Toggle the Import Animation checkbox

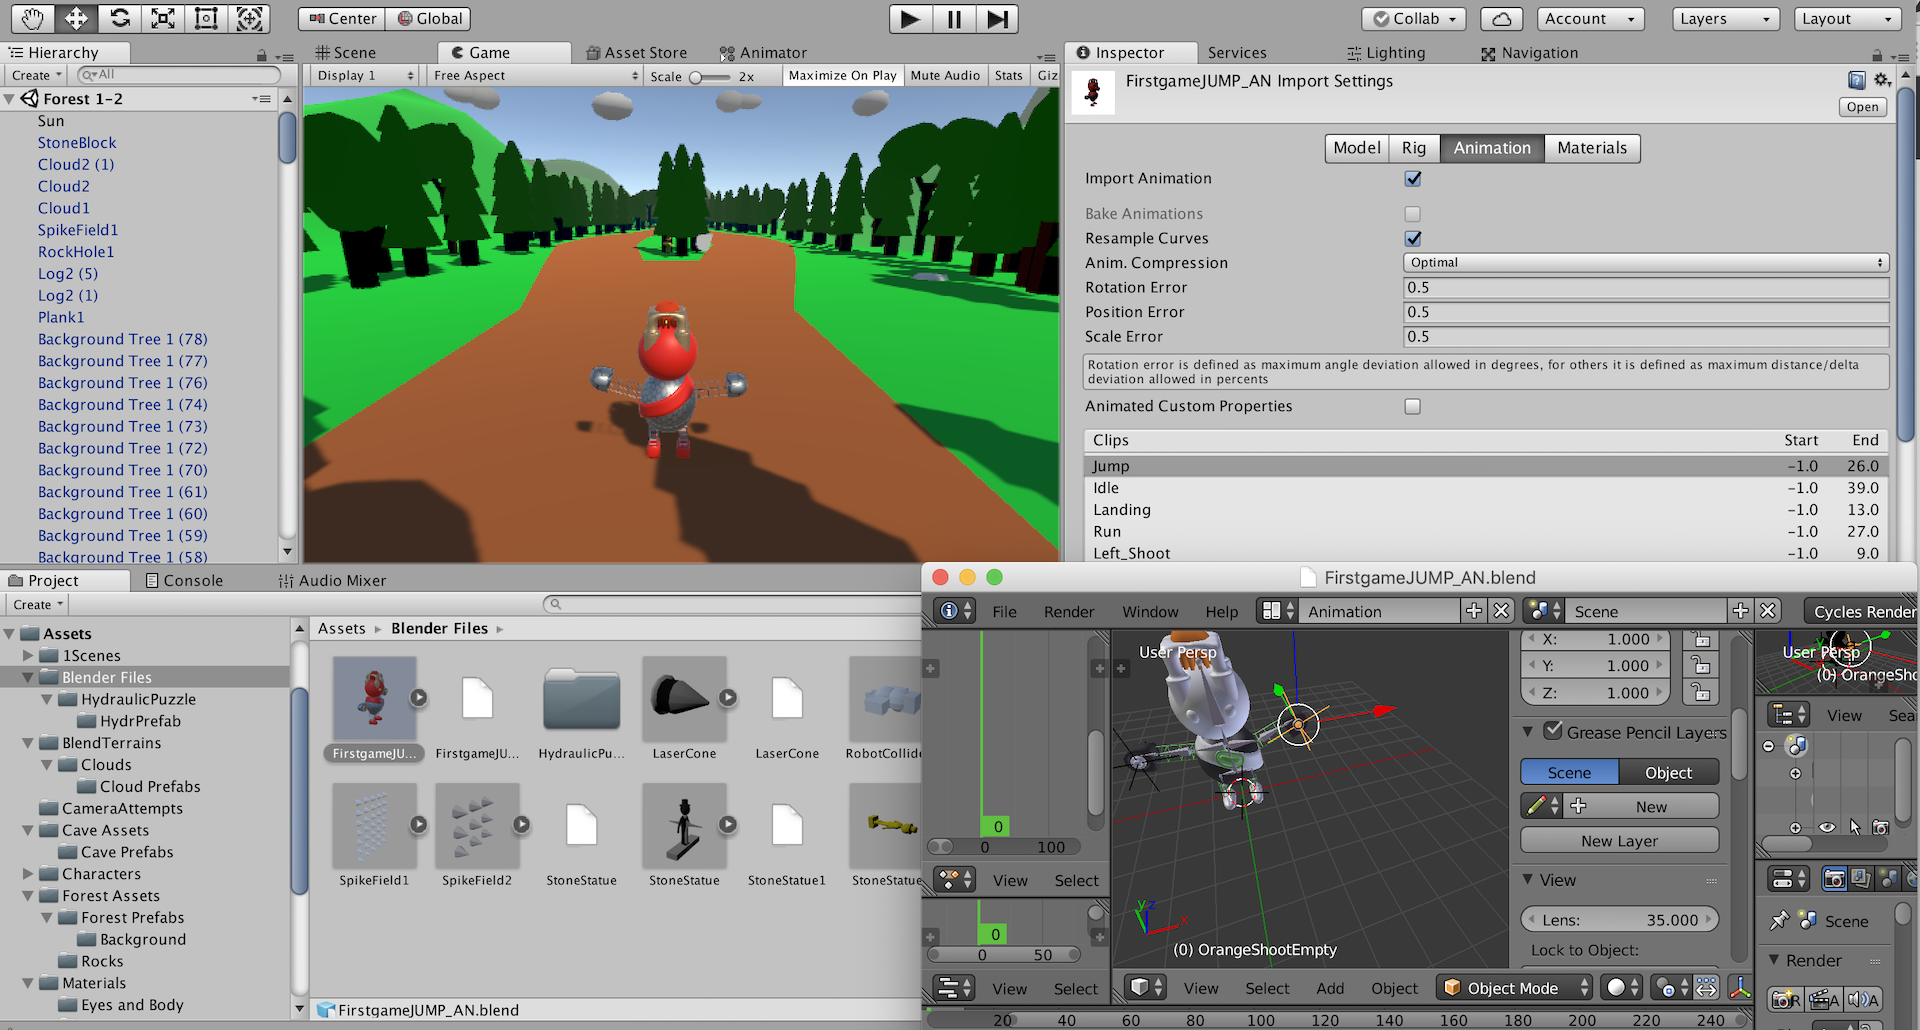coord(1412,179)
